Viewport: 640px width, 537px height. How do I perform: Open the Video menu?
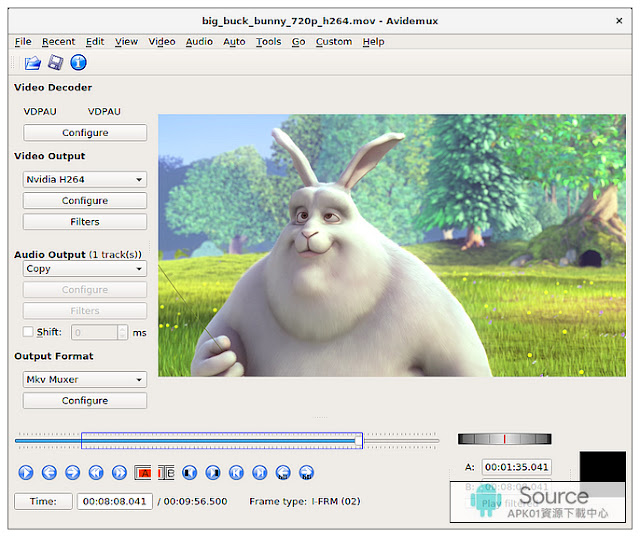tap(162, 42)
